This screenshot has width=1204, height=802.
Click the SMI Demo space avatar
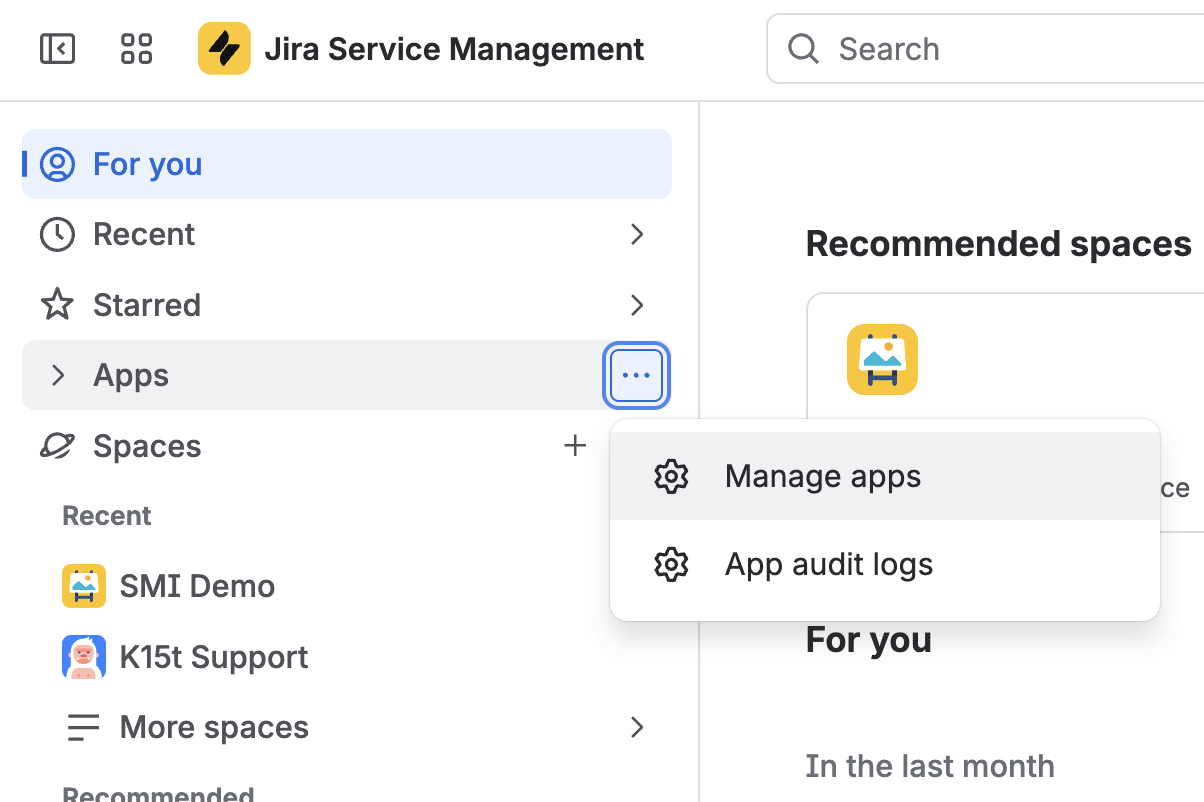[x=84, y=586]
